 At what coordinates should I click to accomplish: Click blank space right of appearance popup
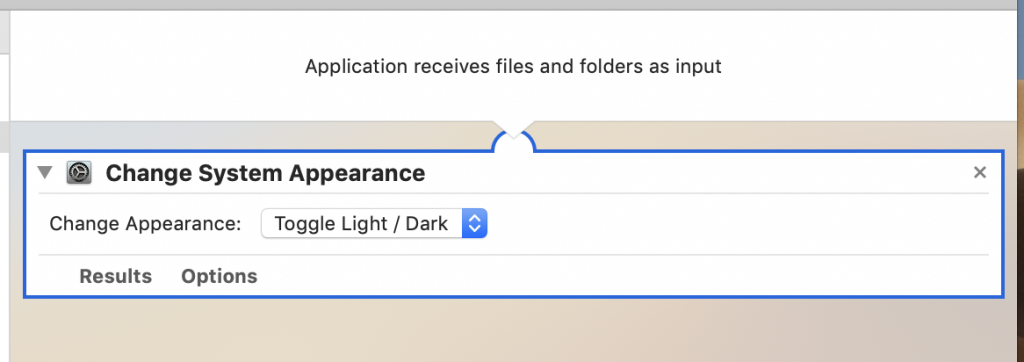click(738, 224)
